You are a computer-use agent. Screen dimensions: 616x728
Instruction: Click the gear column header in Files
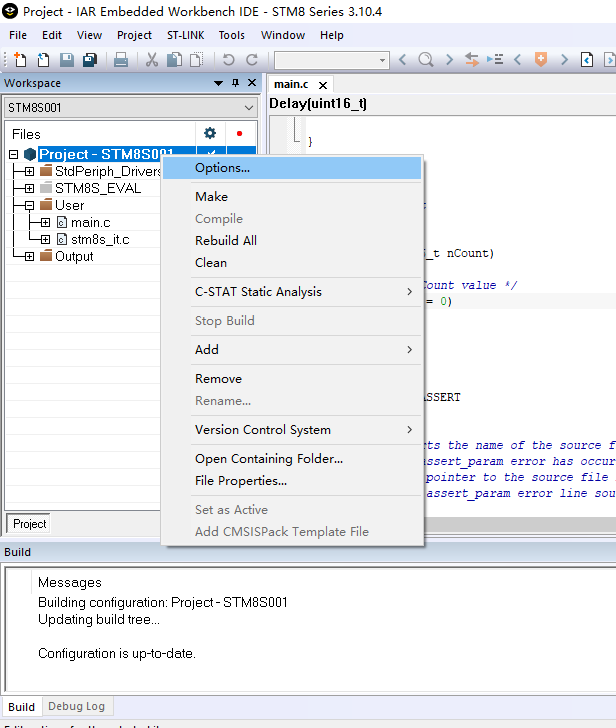(x=210, y=133)
